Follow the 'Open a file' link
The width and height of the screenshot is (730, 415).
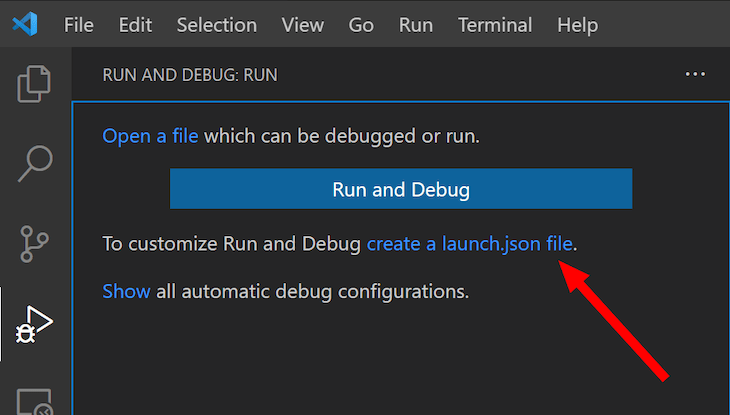[x=150, y=136]
